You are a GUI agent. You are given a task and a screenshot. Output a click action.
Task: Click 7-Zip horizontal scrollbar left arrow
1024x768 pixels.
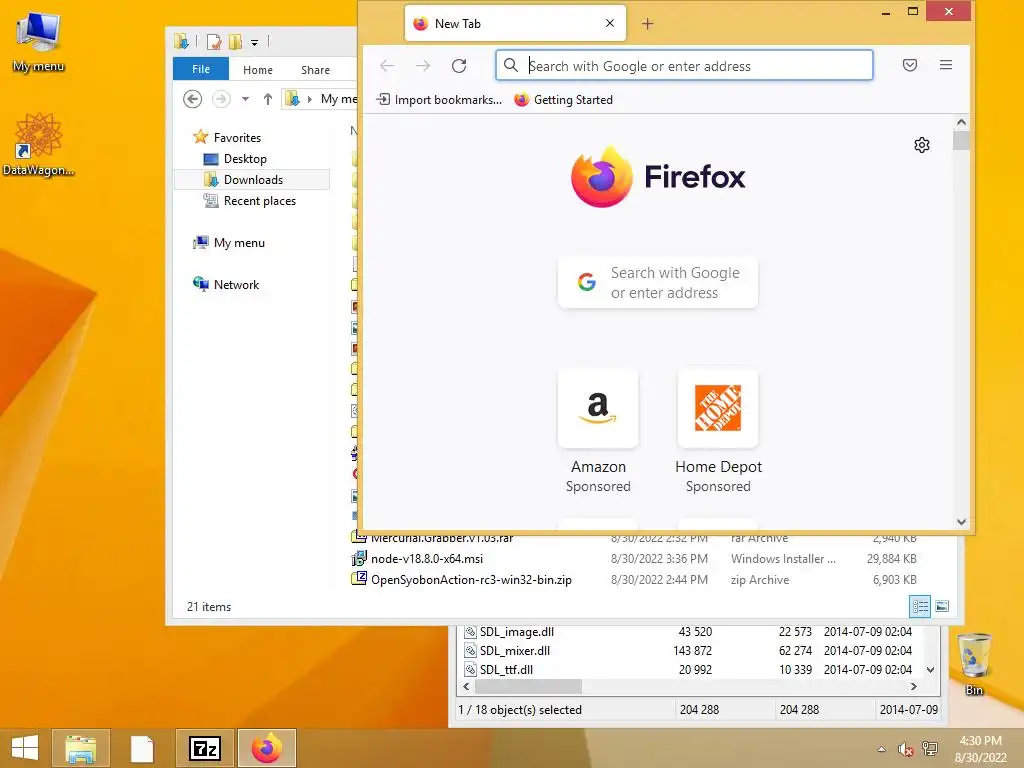[x=466, y=686]
